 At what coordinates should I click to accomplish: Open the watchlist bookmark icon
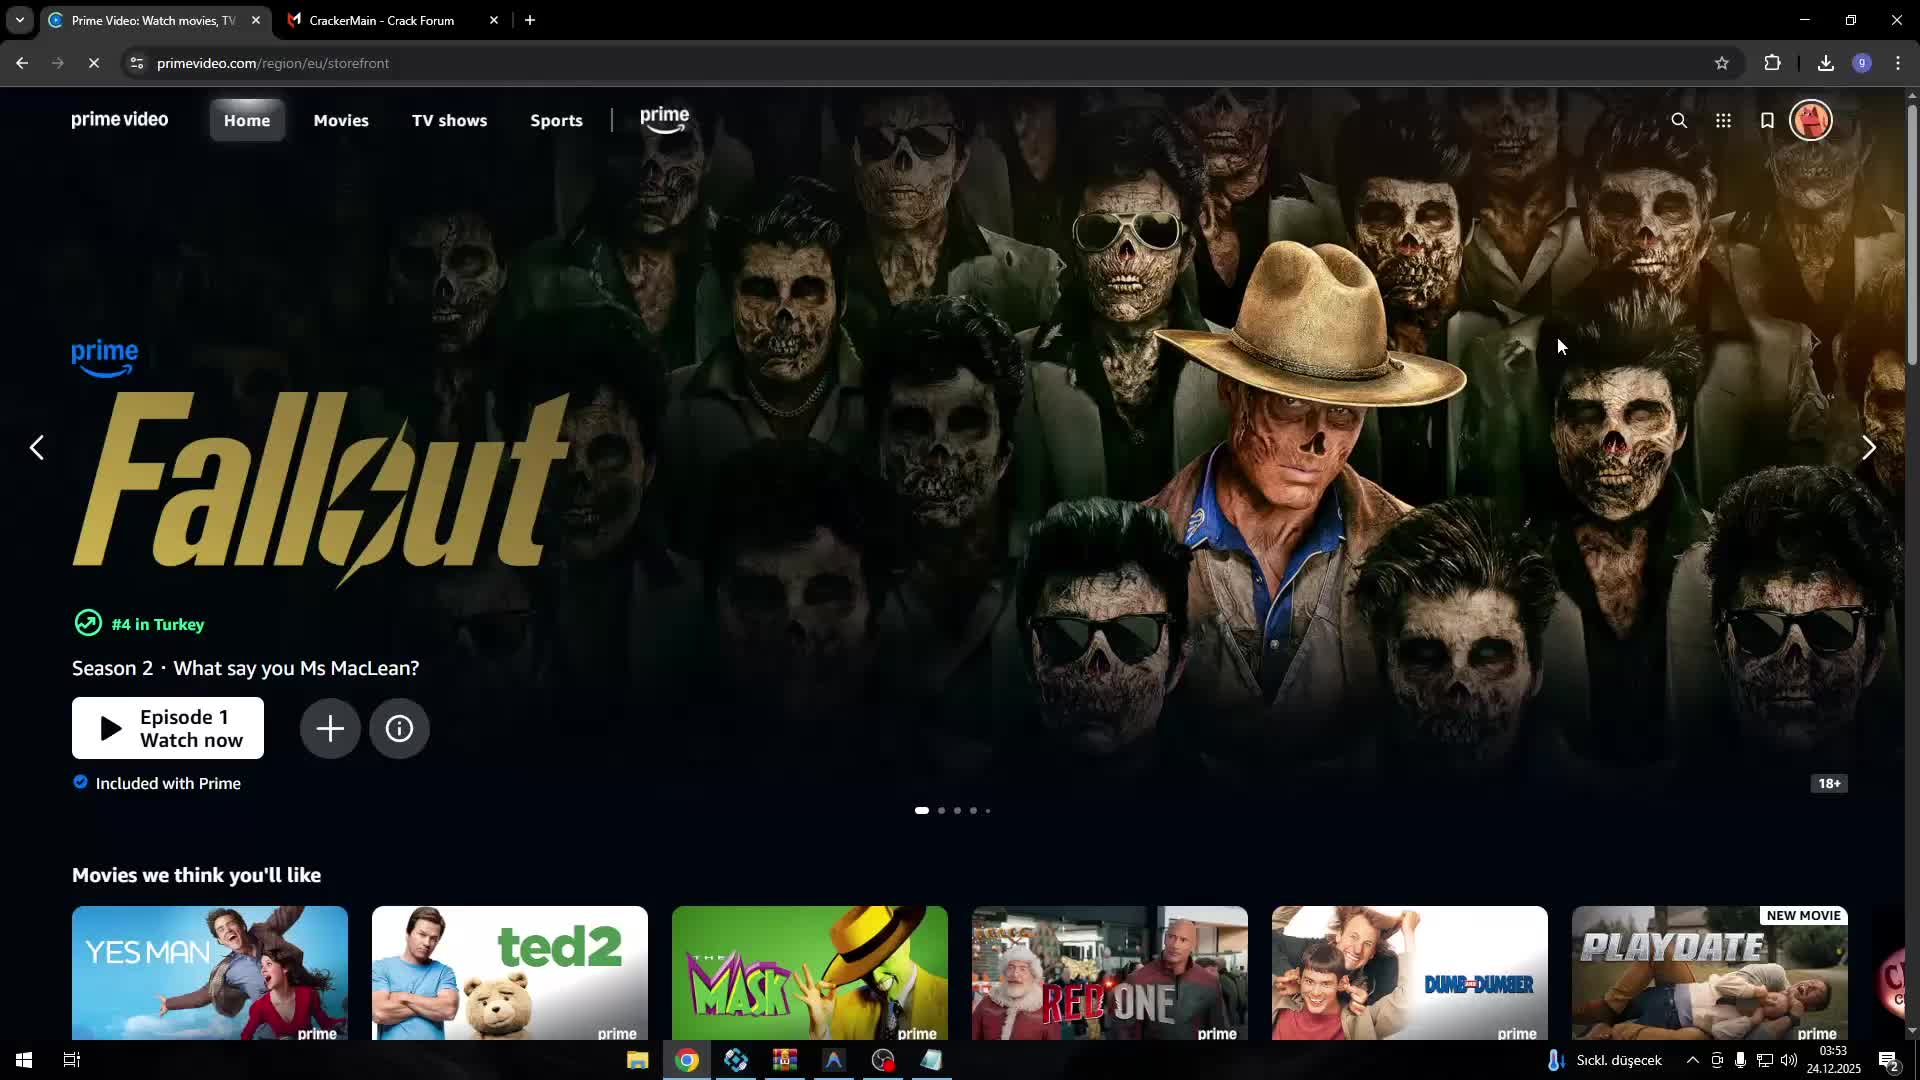click(x=1767, y=120)
